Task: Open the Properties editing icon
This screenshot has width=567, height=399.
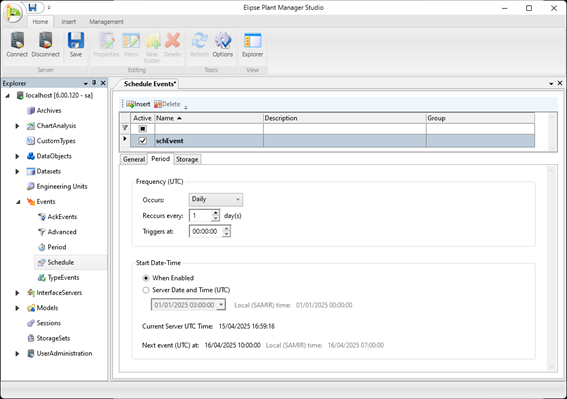Action: click(x=106, y=44)
